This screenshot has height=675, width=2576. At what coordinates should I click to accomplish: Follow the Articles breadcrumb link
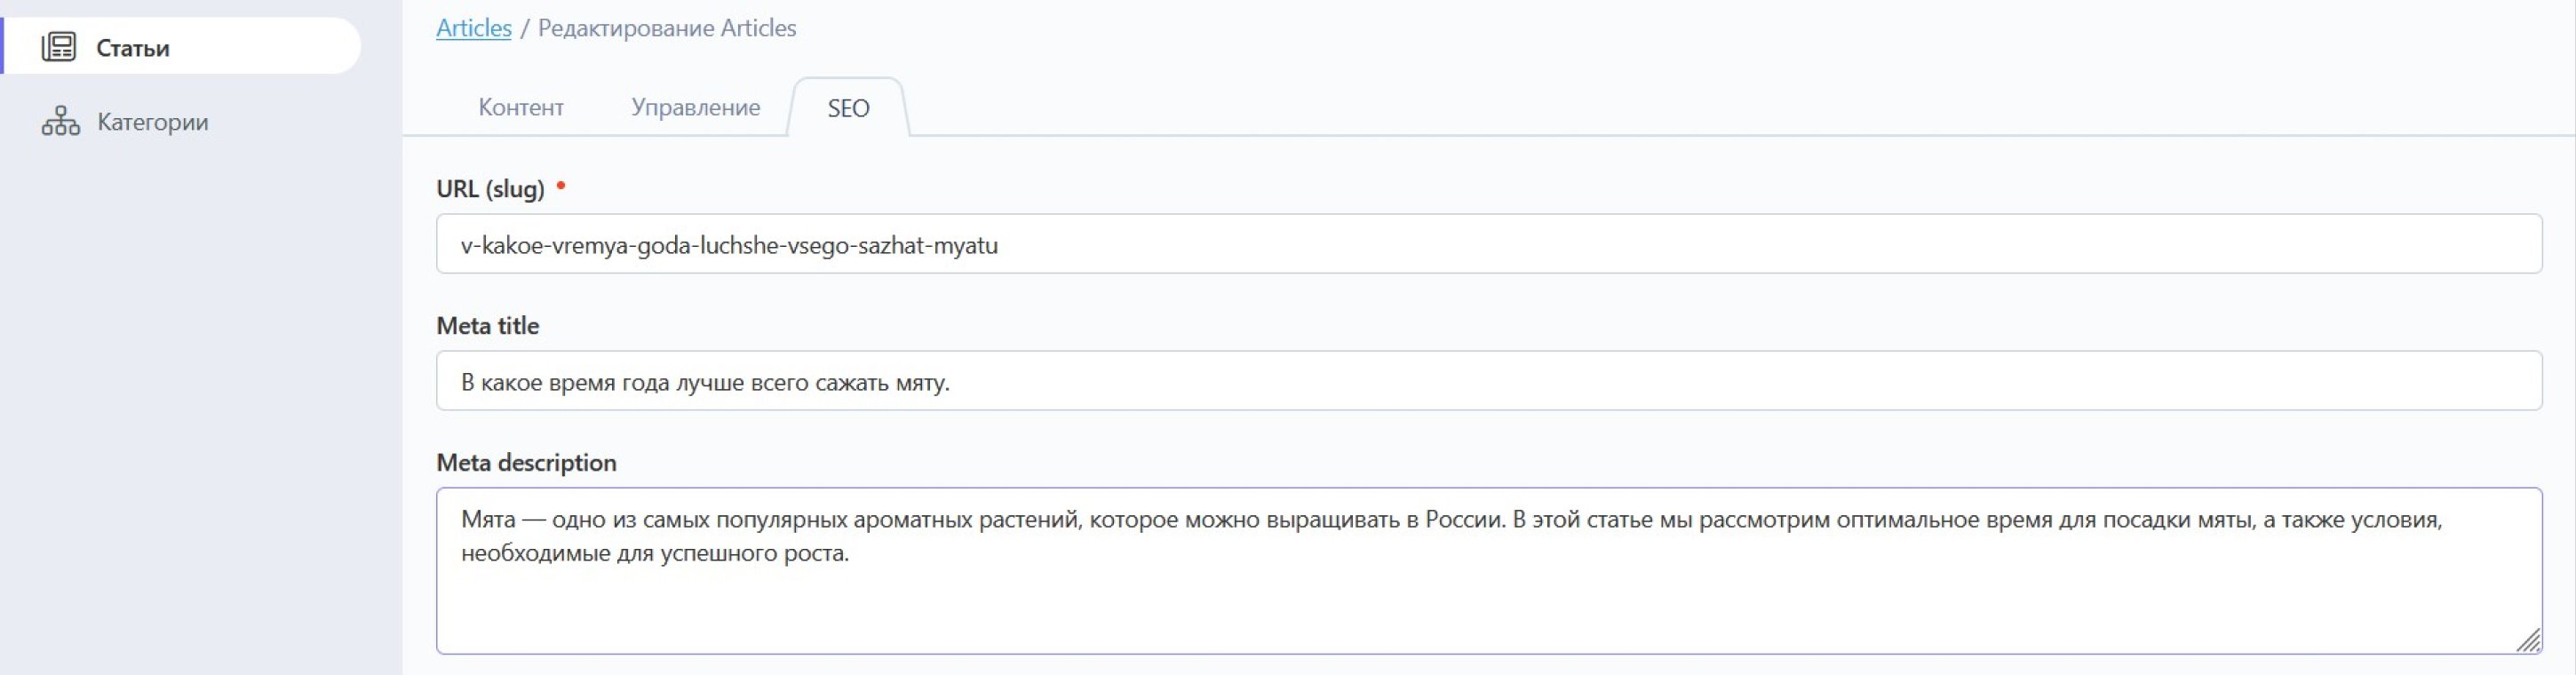click(474, 28)
